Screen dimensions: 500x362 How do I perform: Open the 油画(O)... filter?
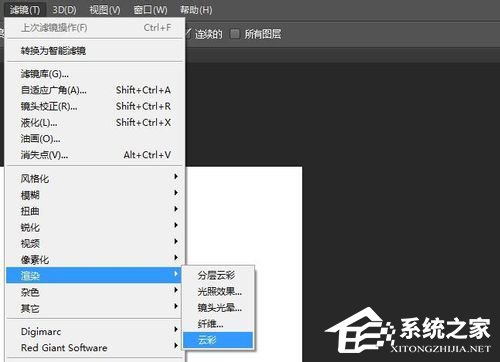(x=95, y=139)
